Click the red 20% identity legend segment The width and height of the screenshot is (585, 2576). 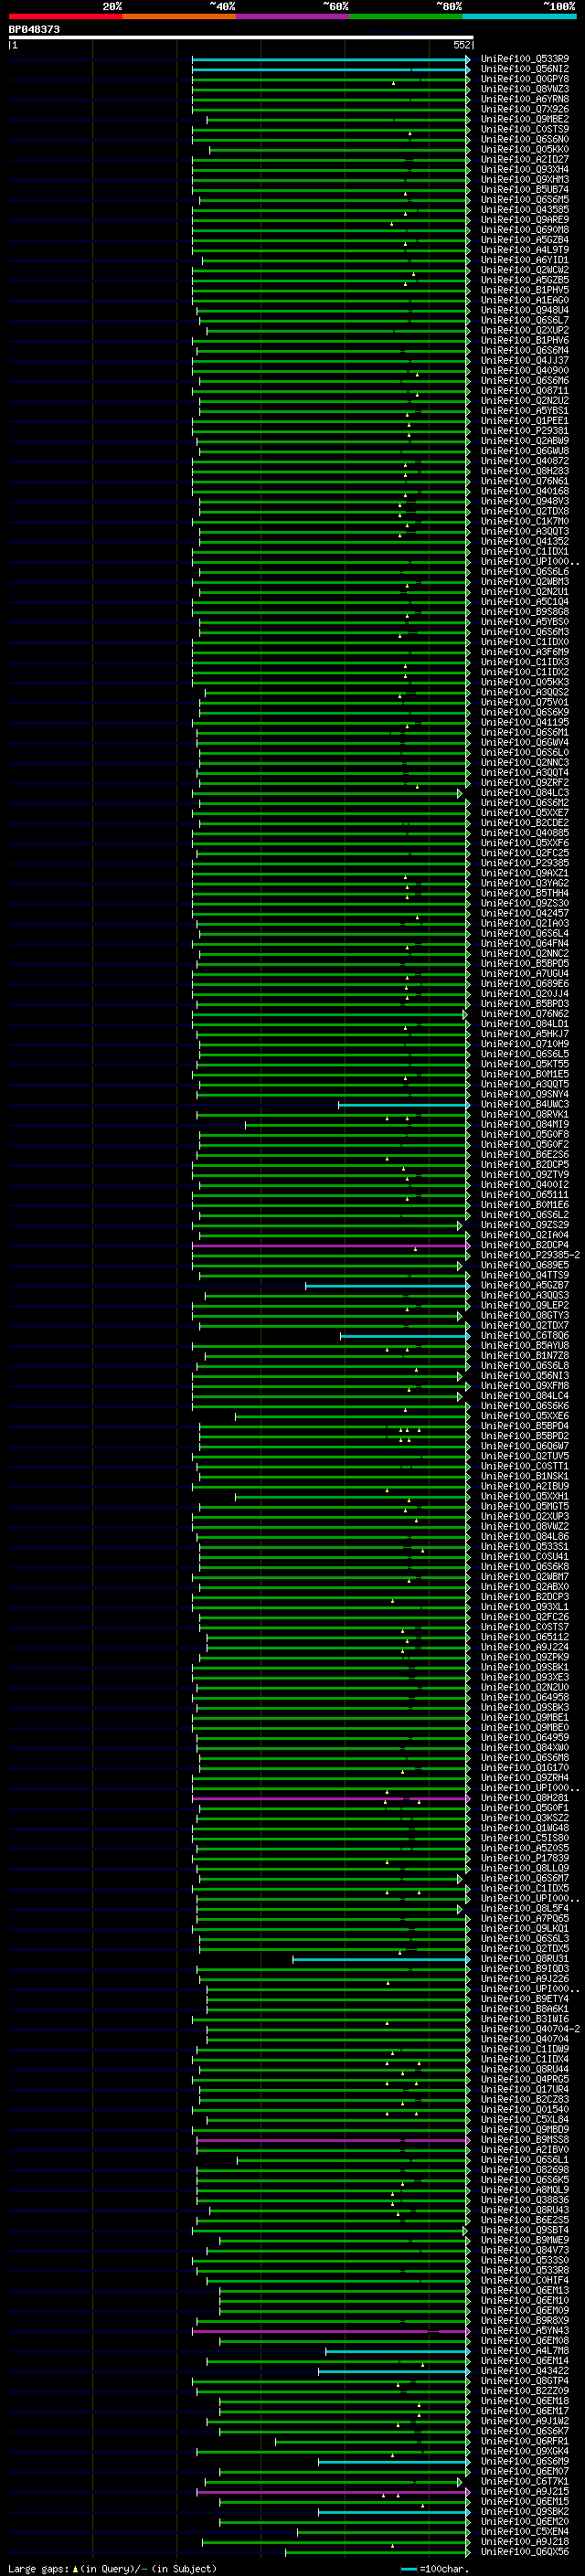click(65, 16)
